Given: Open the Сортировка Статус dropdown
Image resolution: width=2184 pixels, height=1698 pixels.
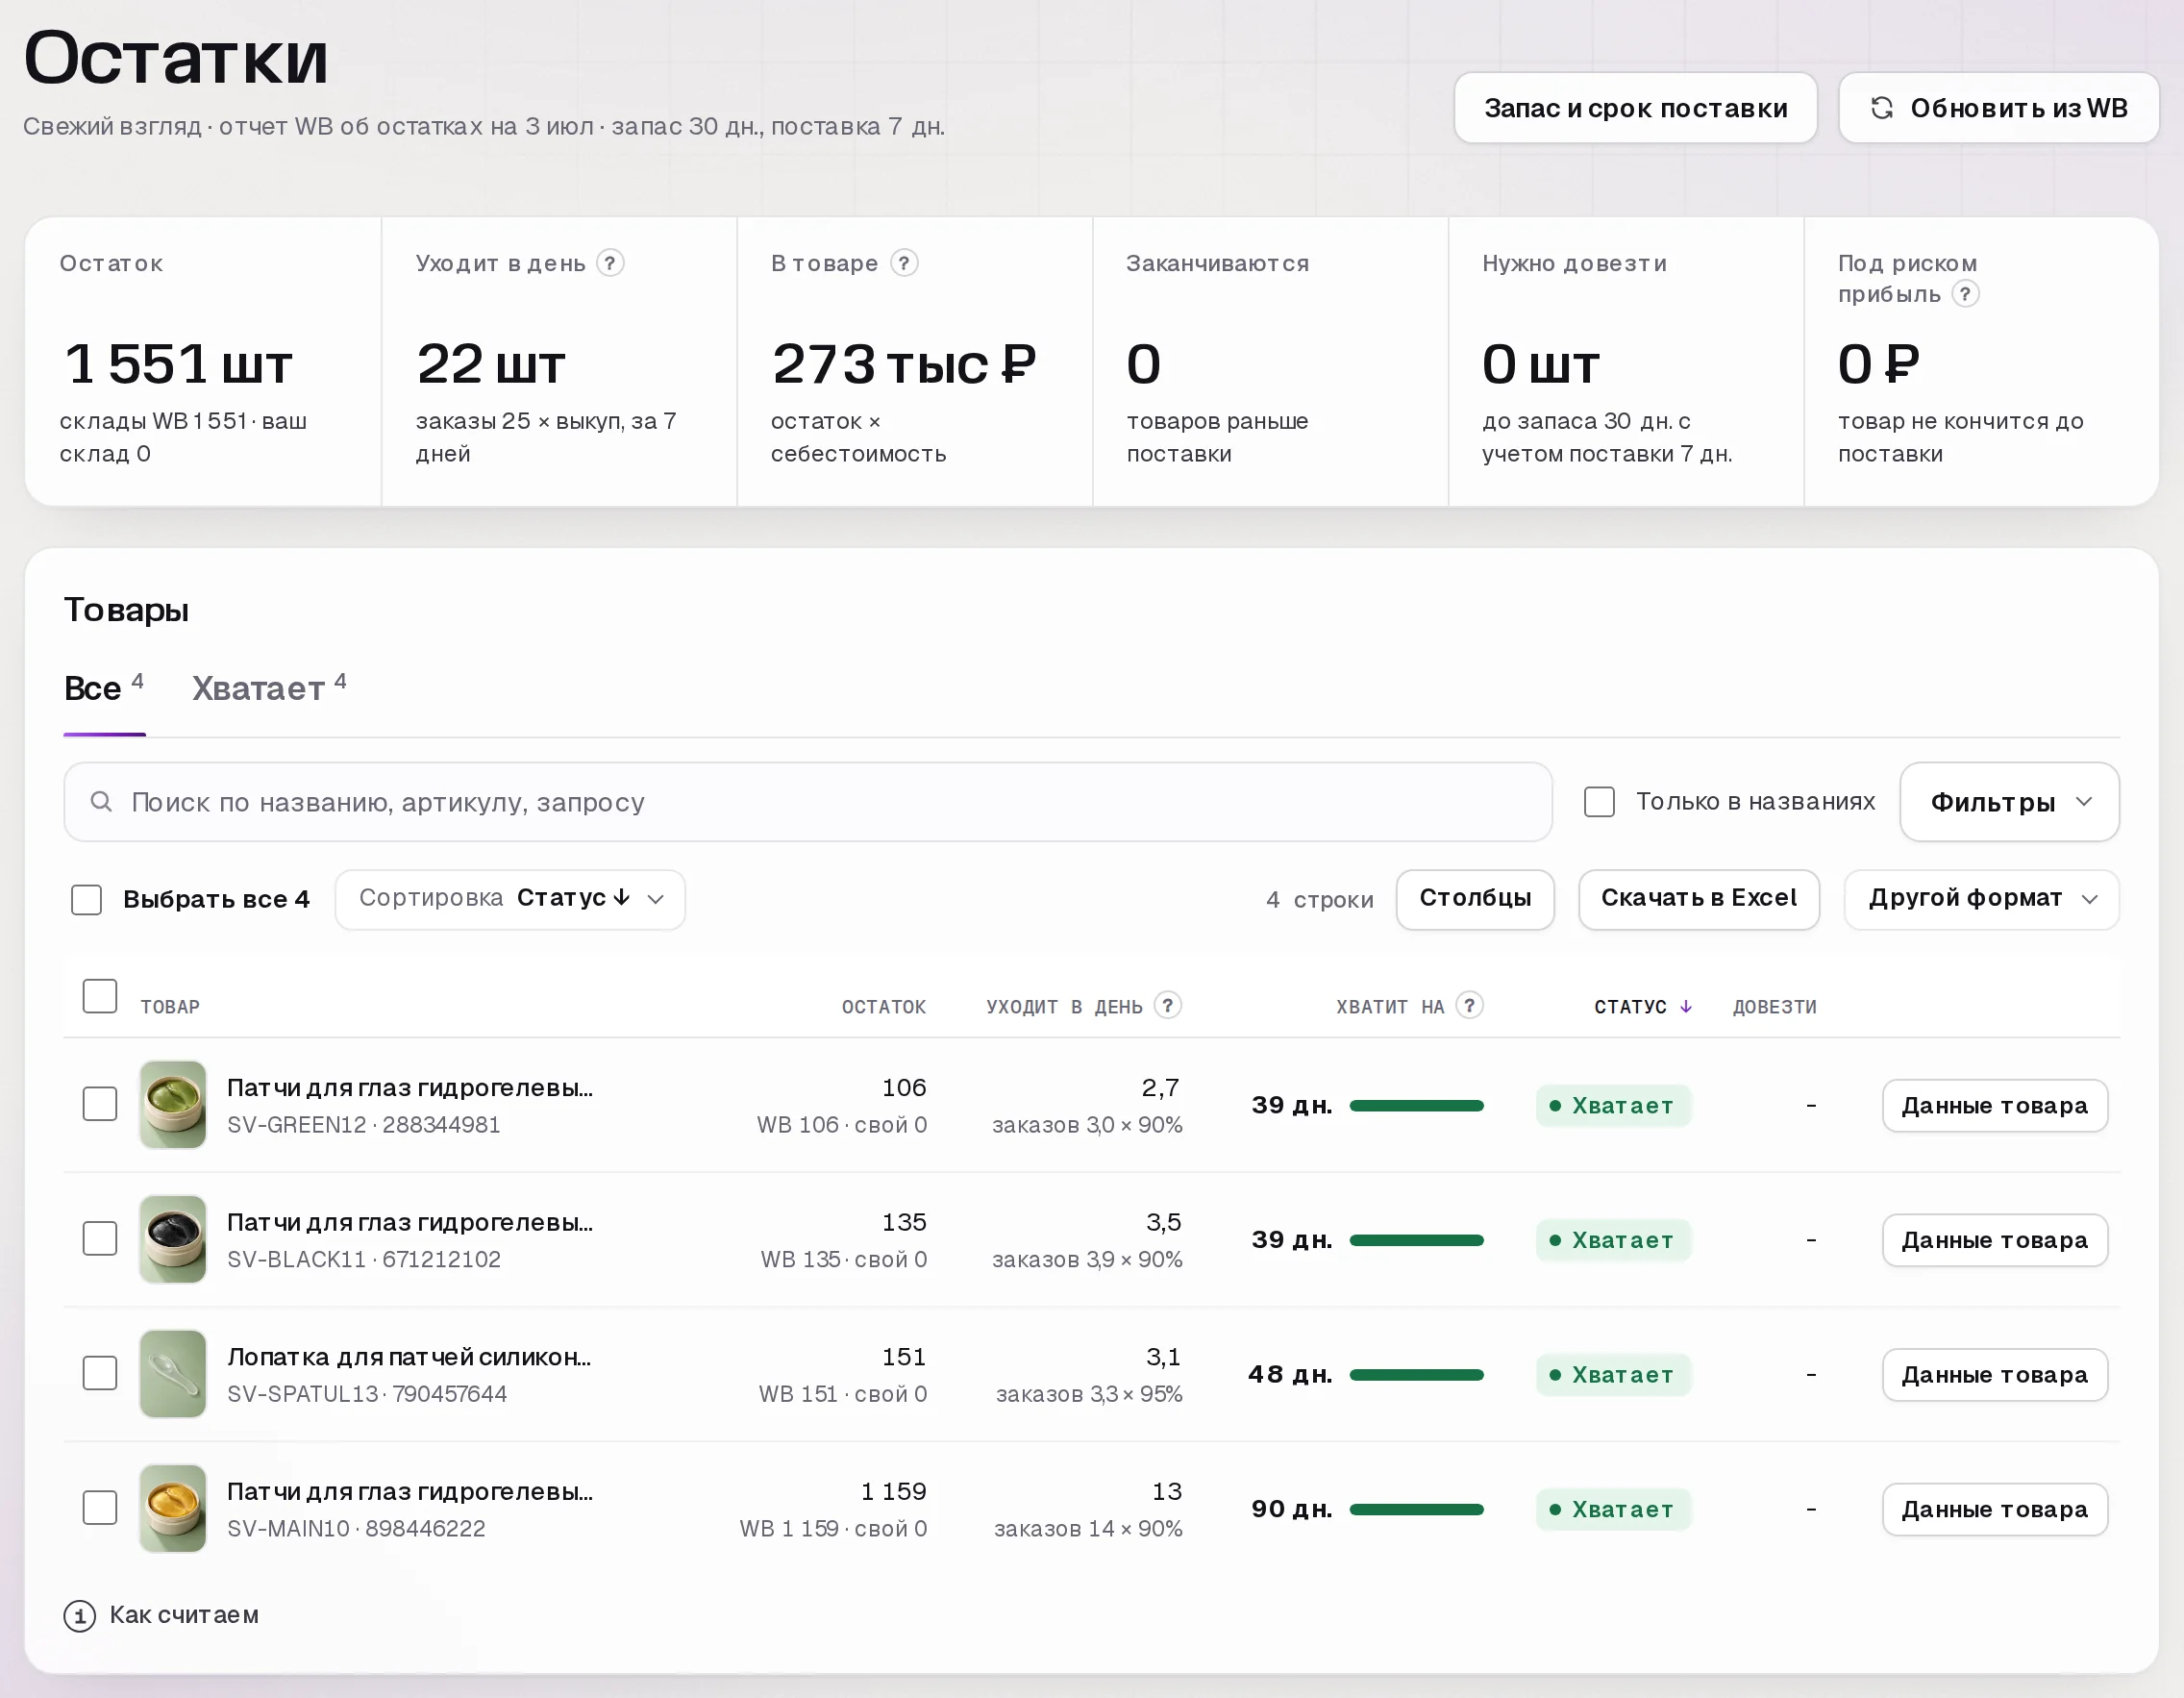Looking at the screenshot, I should (x=510, y=899).
